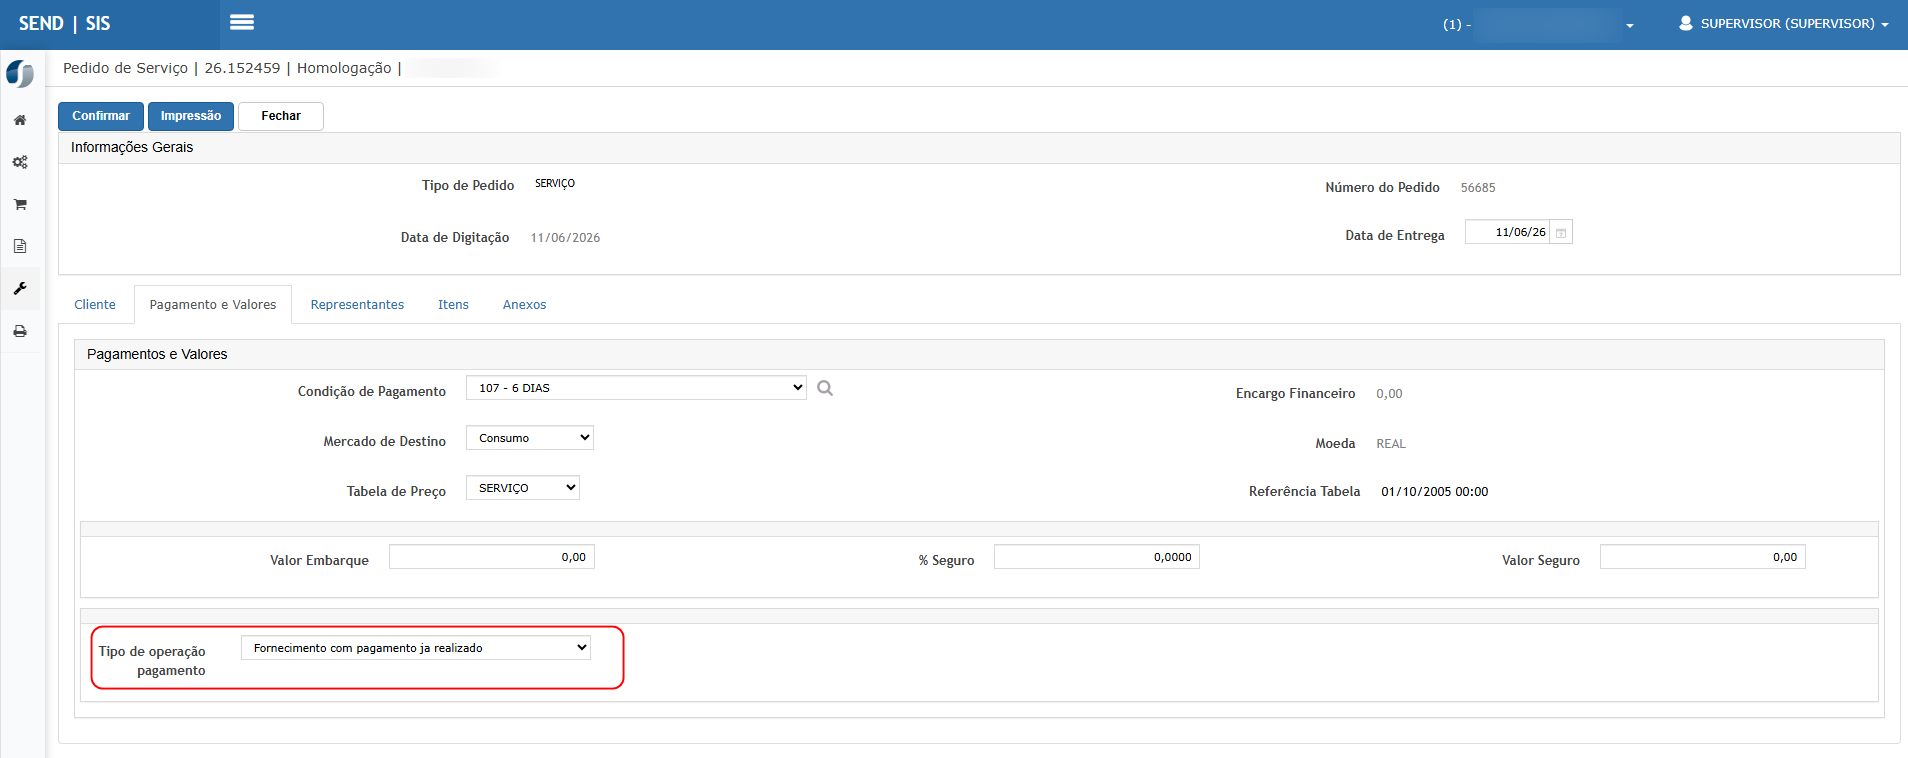Focus the Valor Embarque input field
1908x758 pixels.
[x=492, y=557]
